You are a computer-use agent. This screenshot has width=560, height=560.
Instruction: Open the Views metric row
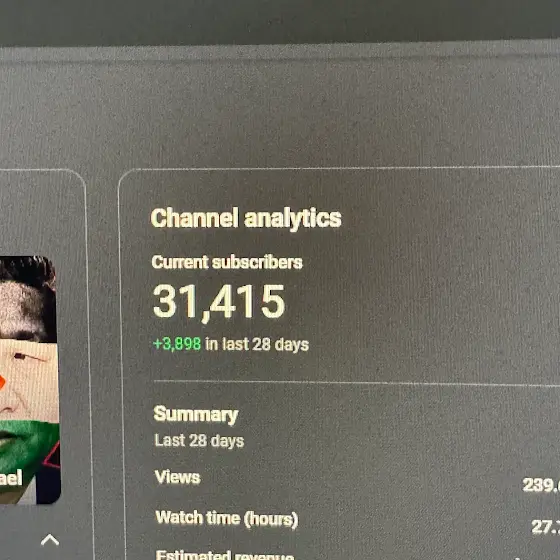point(357,479)
